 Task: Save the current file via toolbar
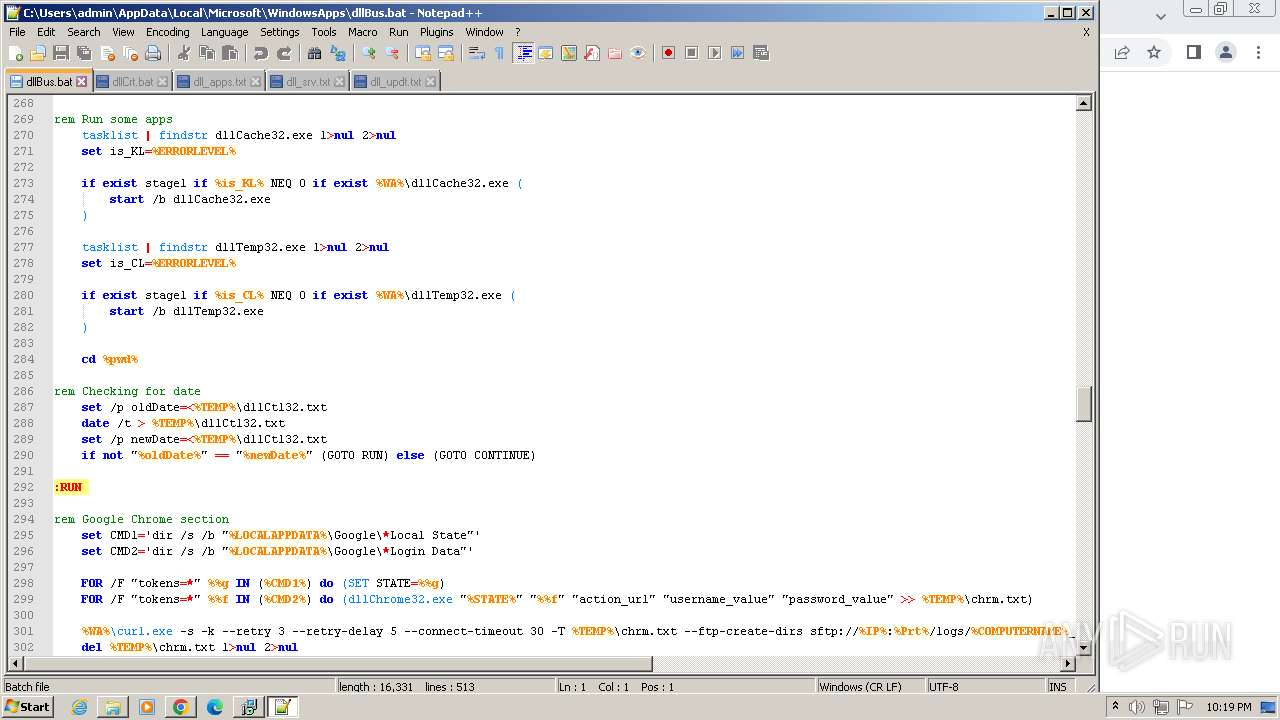click(x=61, y=53)
